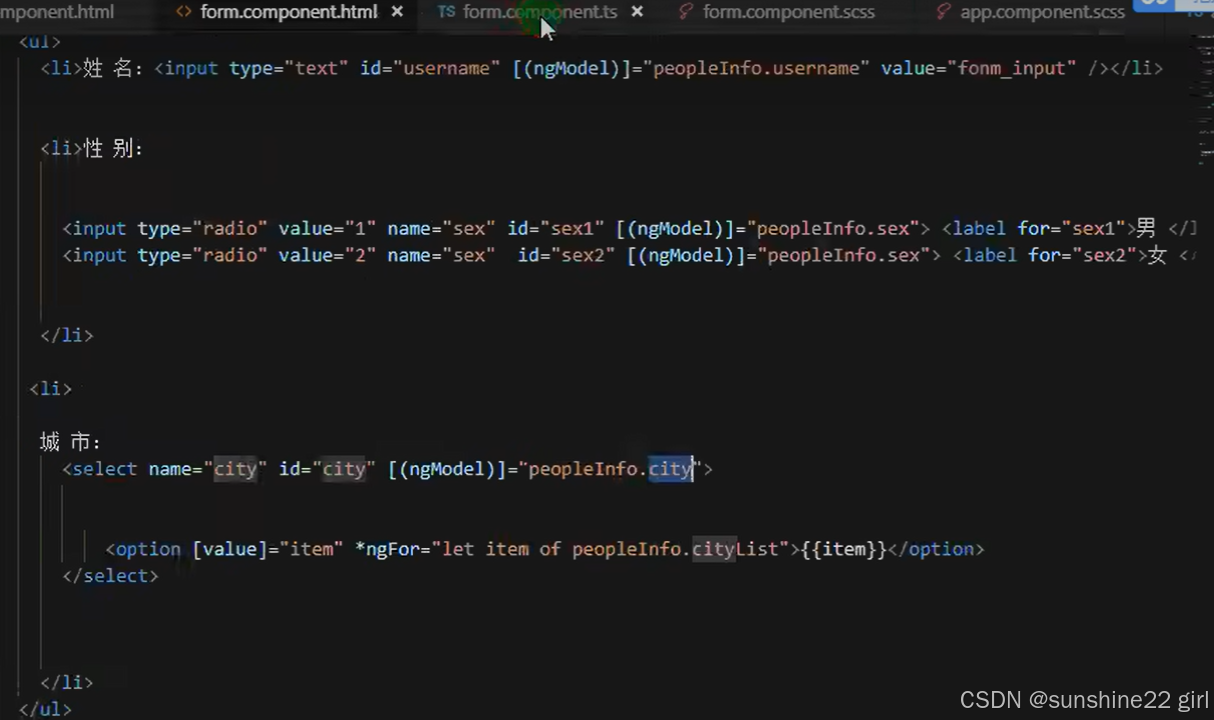
Task: Click the Sass icon on form.component.scss tab
Action: coord(686,12)
